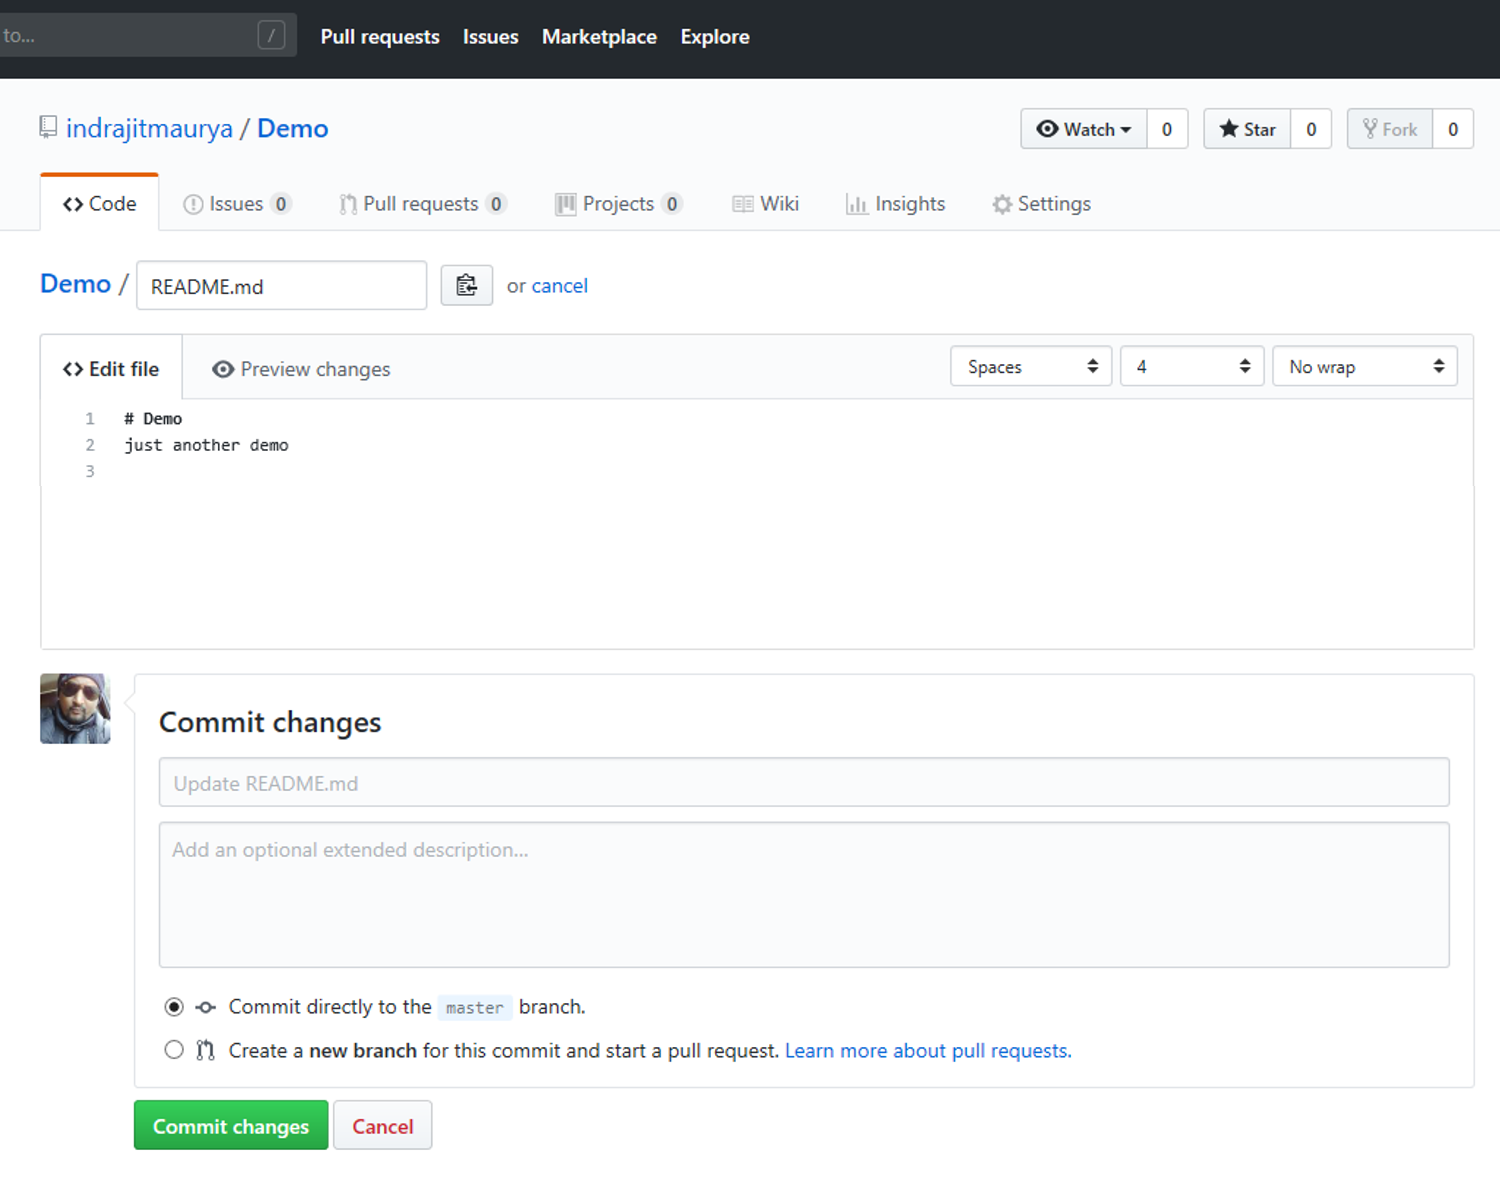Viewport: 1500px width, 1196px height.
Task: Open the No wrap line mode dropdown
Action: coord(1365,367)
